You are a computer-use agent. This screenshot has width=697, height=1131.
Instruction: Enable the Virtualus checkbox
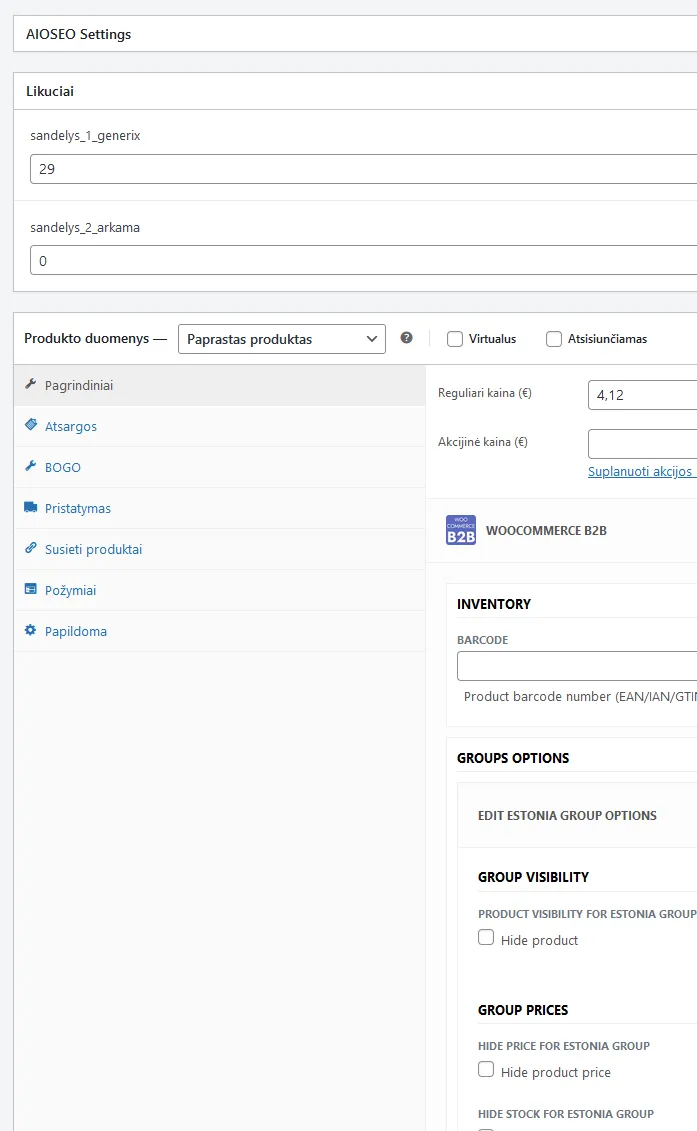point(455,339)
